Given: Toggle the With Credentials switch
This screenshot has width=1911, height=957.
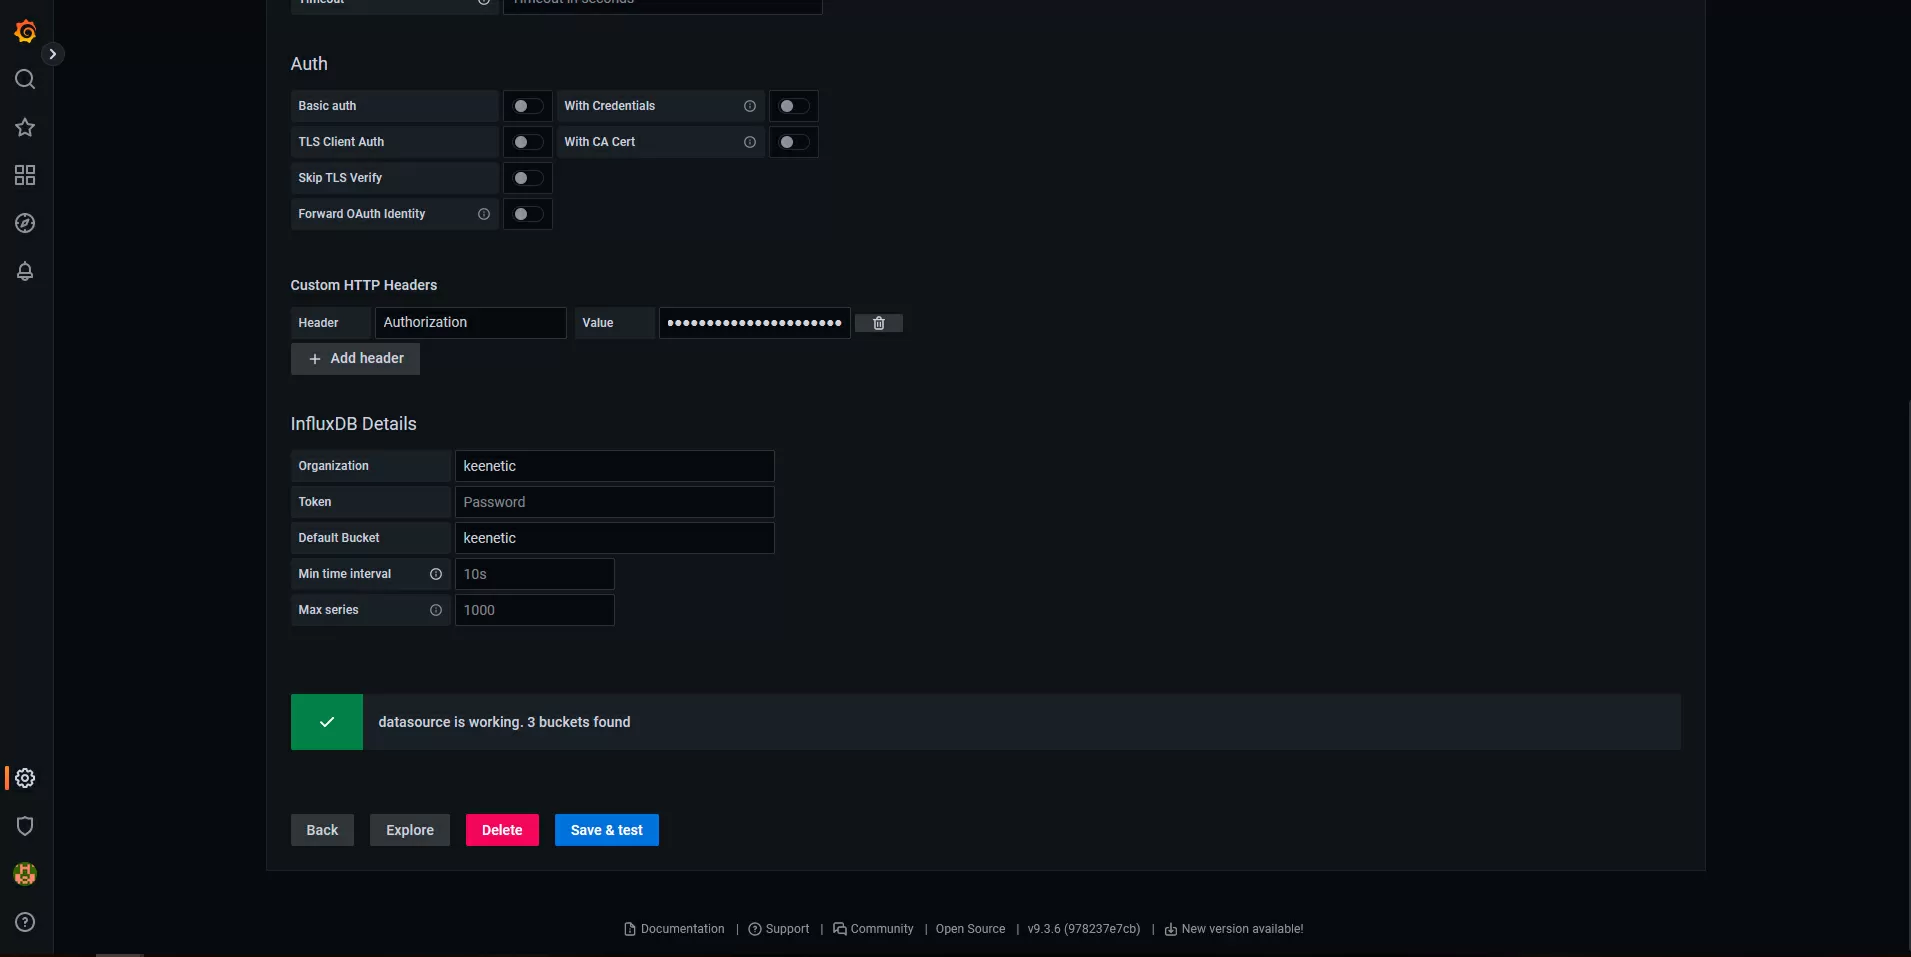Looking at the screenshot, I should tap(794, 106).
